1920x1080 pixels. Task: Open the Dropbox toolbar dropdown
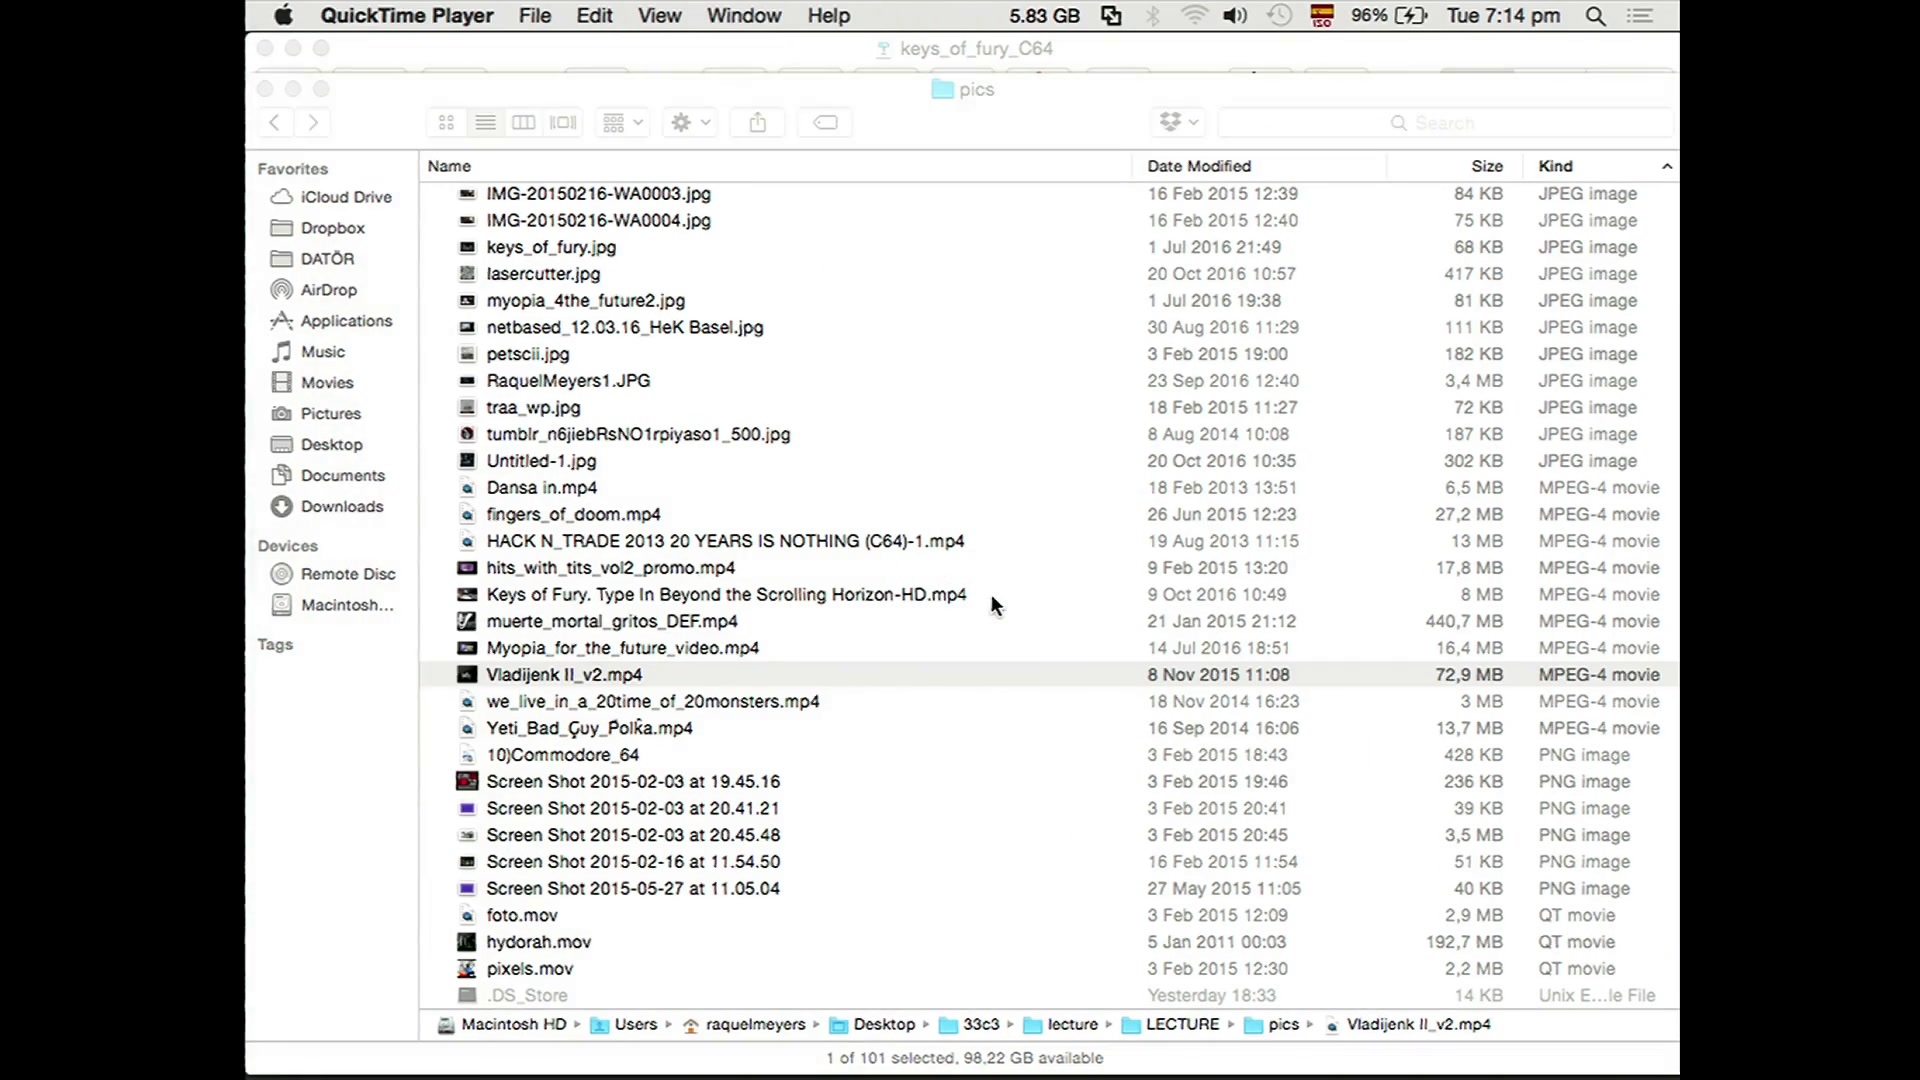[1178, 122]
